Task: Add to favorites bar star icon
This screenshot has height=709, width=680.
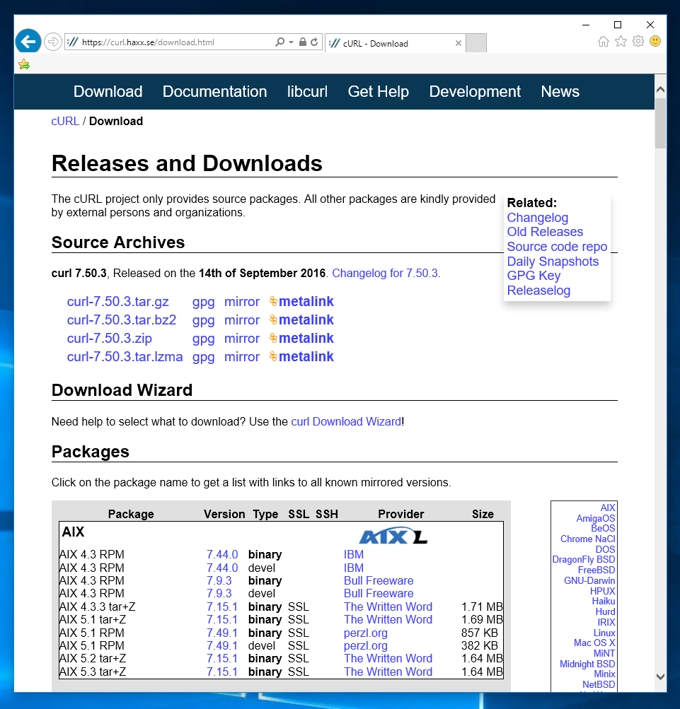Action: (x=24, y=65)
